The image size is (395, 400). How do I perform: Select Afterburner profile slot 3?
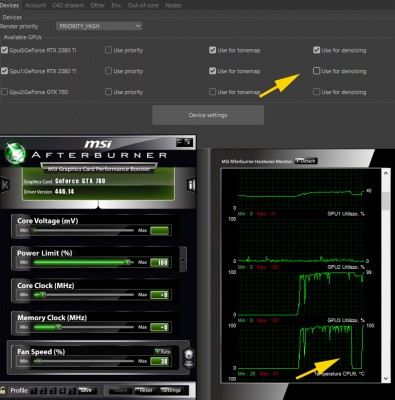pos(53,391)
